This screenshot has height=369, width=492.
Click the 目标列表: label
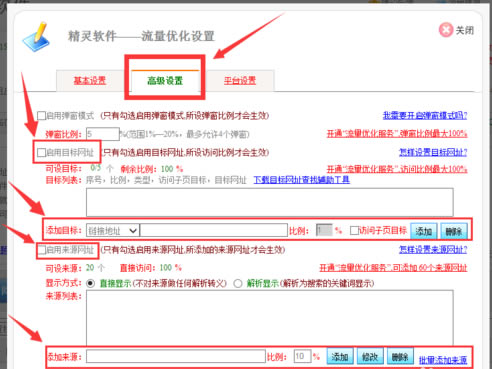point(64,180)
